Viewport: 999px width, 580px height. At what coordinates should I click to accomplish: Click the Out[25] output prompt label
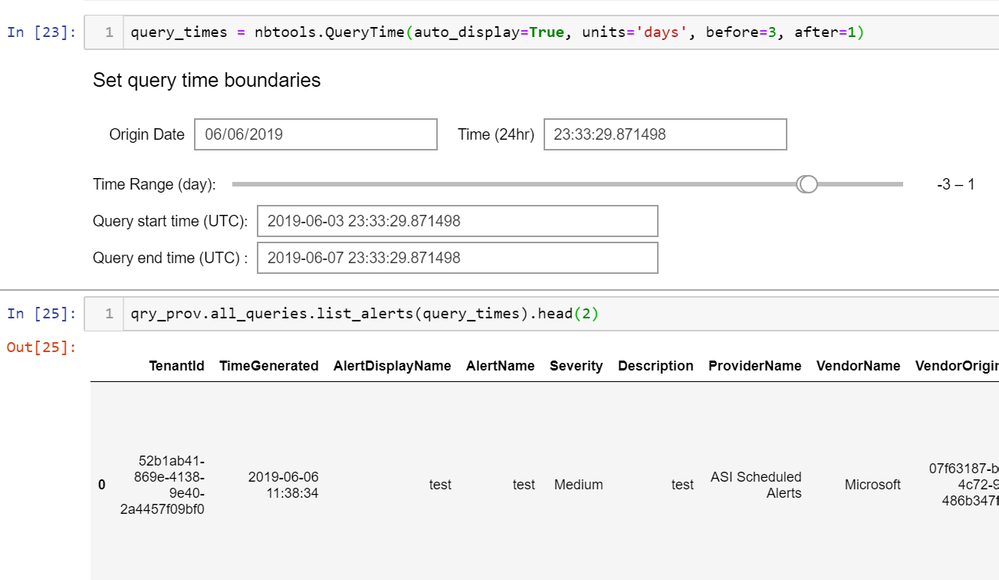coord(41,347)
